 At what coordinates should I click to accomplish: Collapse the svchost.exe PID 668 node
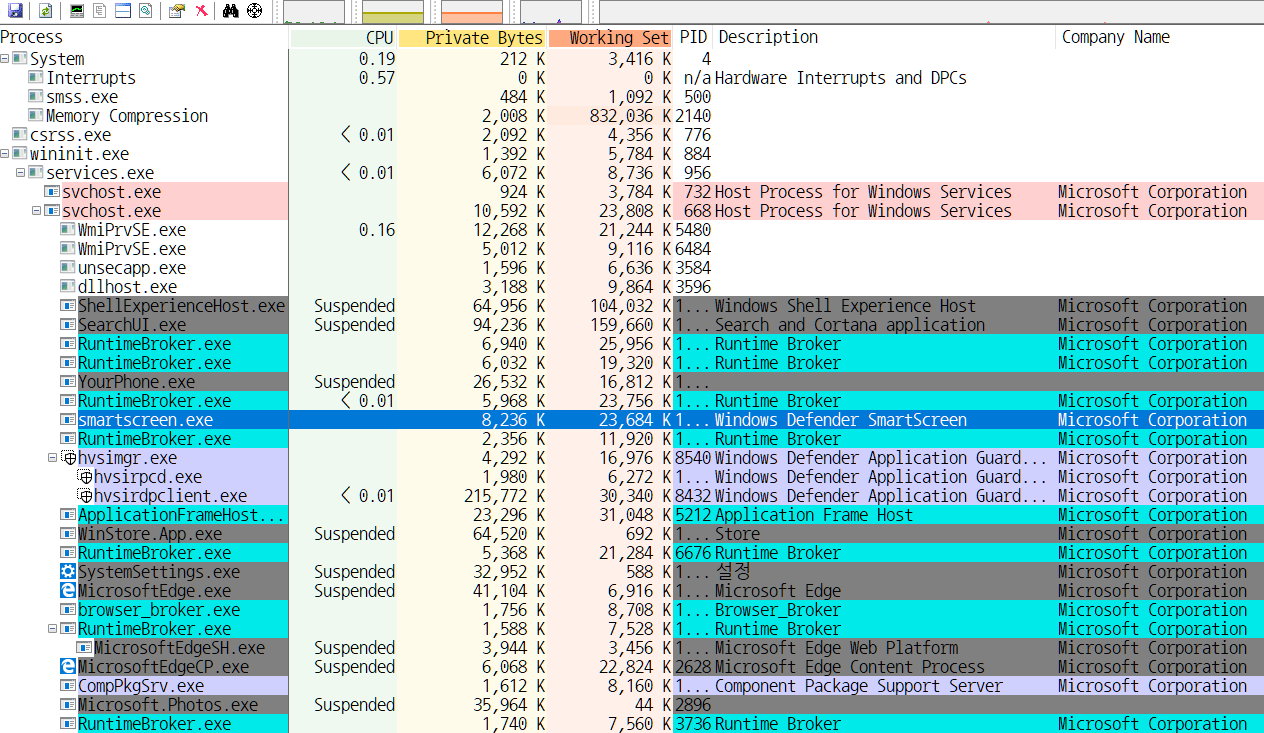pos(37,211)
